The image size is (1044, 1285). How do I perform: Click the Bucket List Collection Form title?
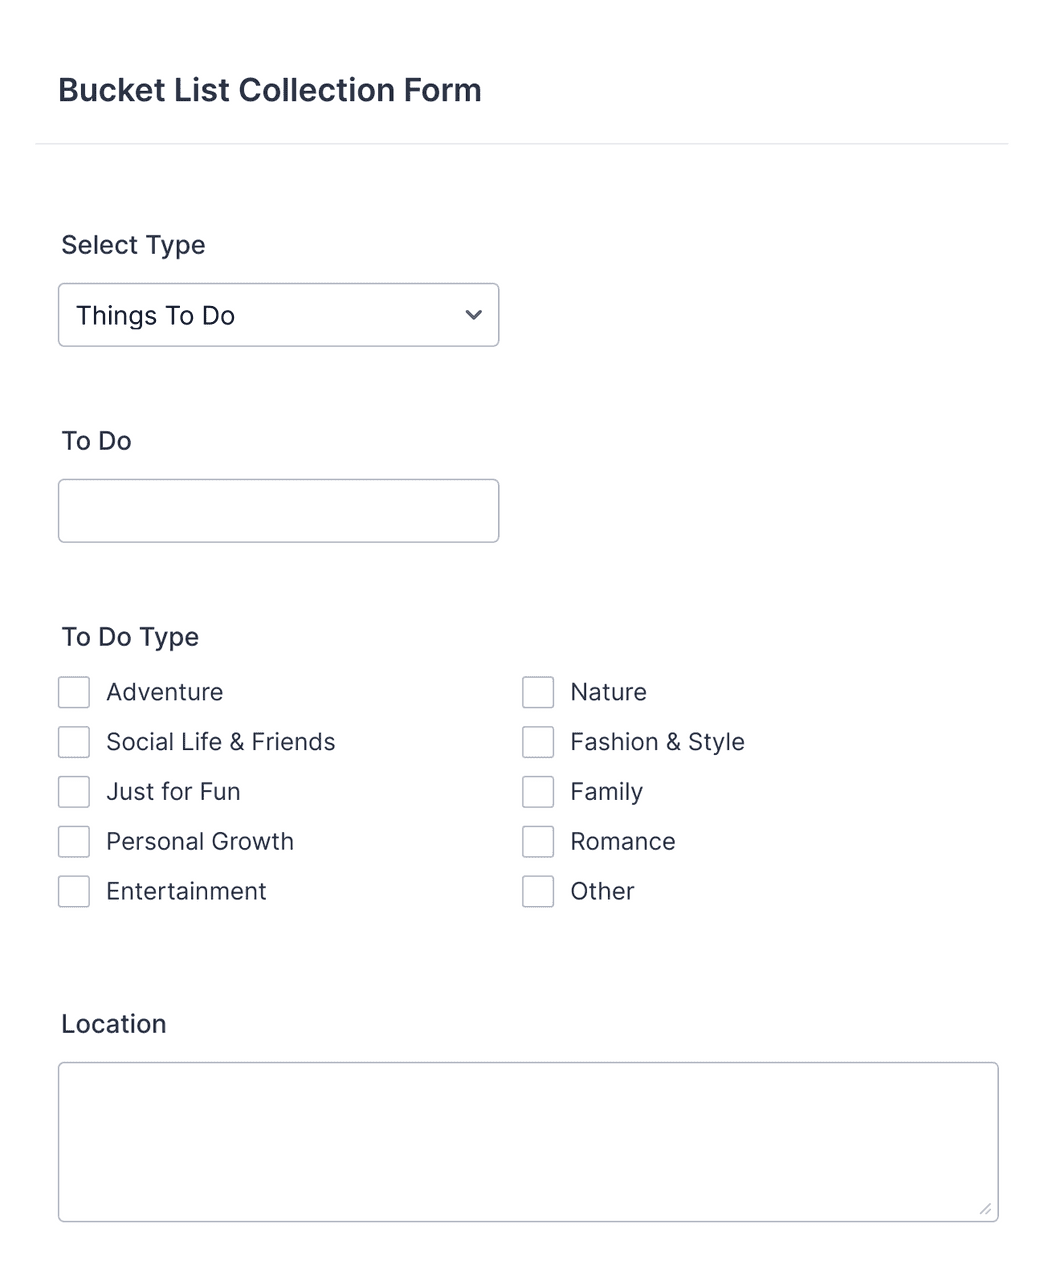click(x=270, y=90)
